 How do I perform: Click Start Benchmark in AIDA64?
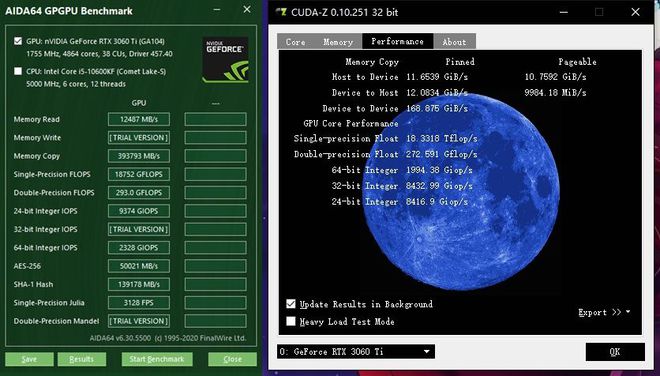[x=157, y=359]
